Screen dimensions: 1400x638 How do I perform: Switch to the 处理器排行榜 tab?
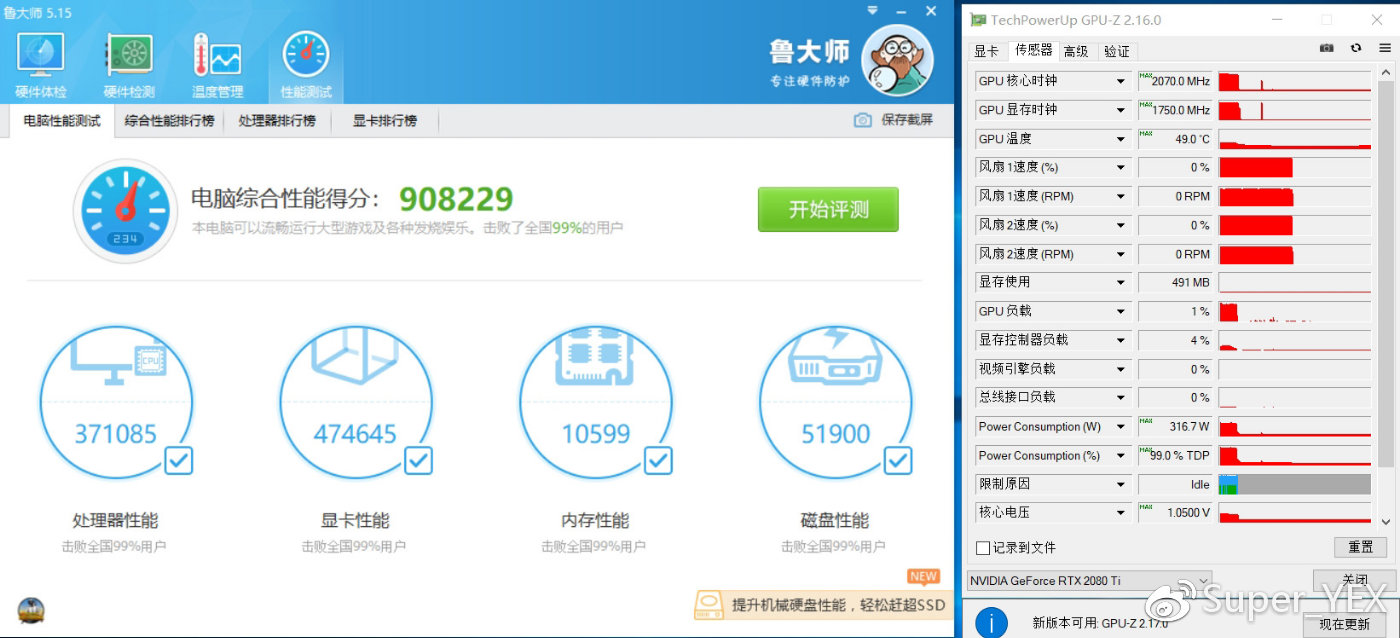pos(277,121)
